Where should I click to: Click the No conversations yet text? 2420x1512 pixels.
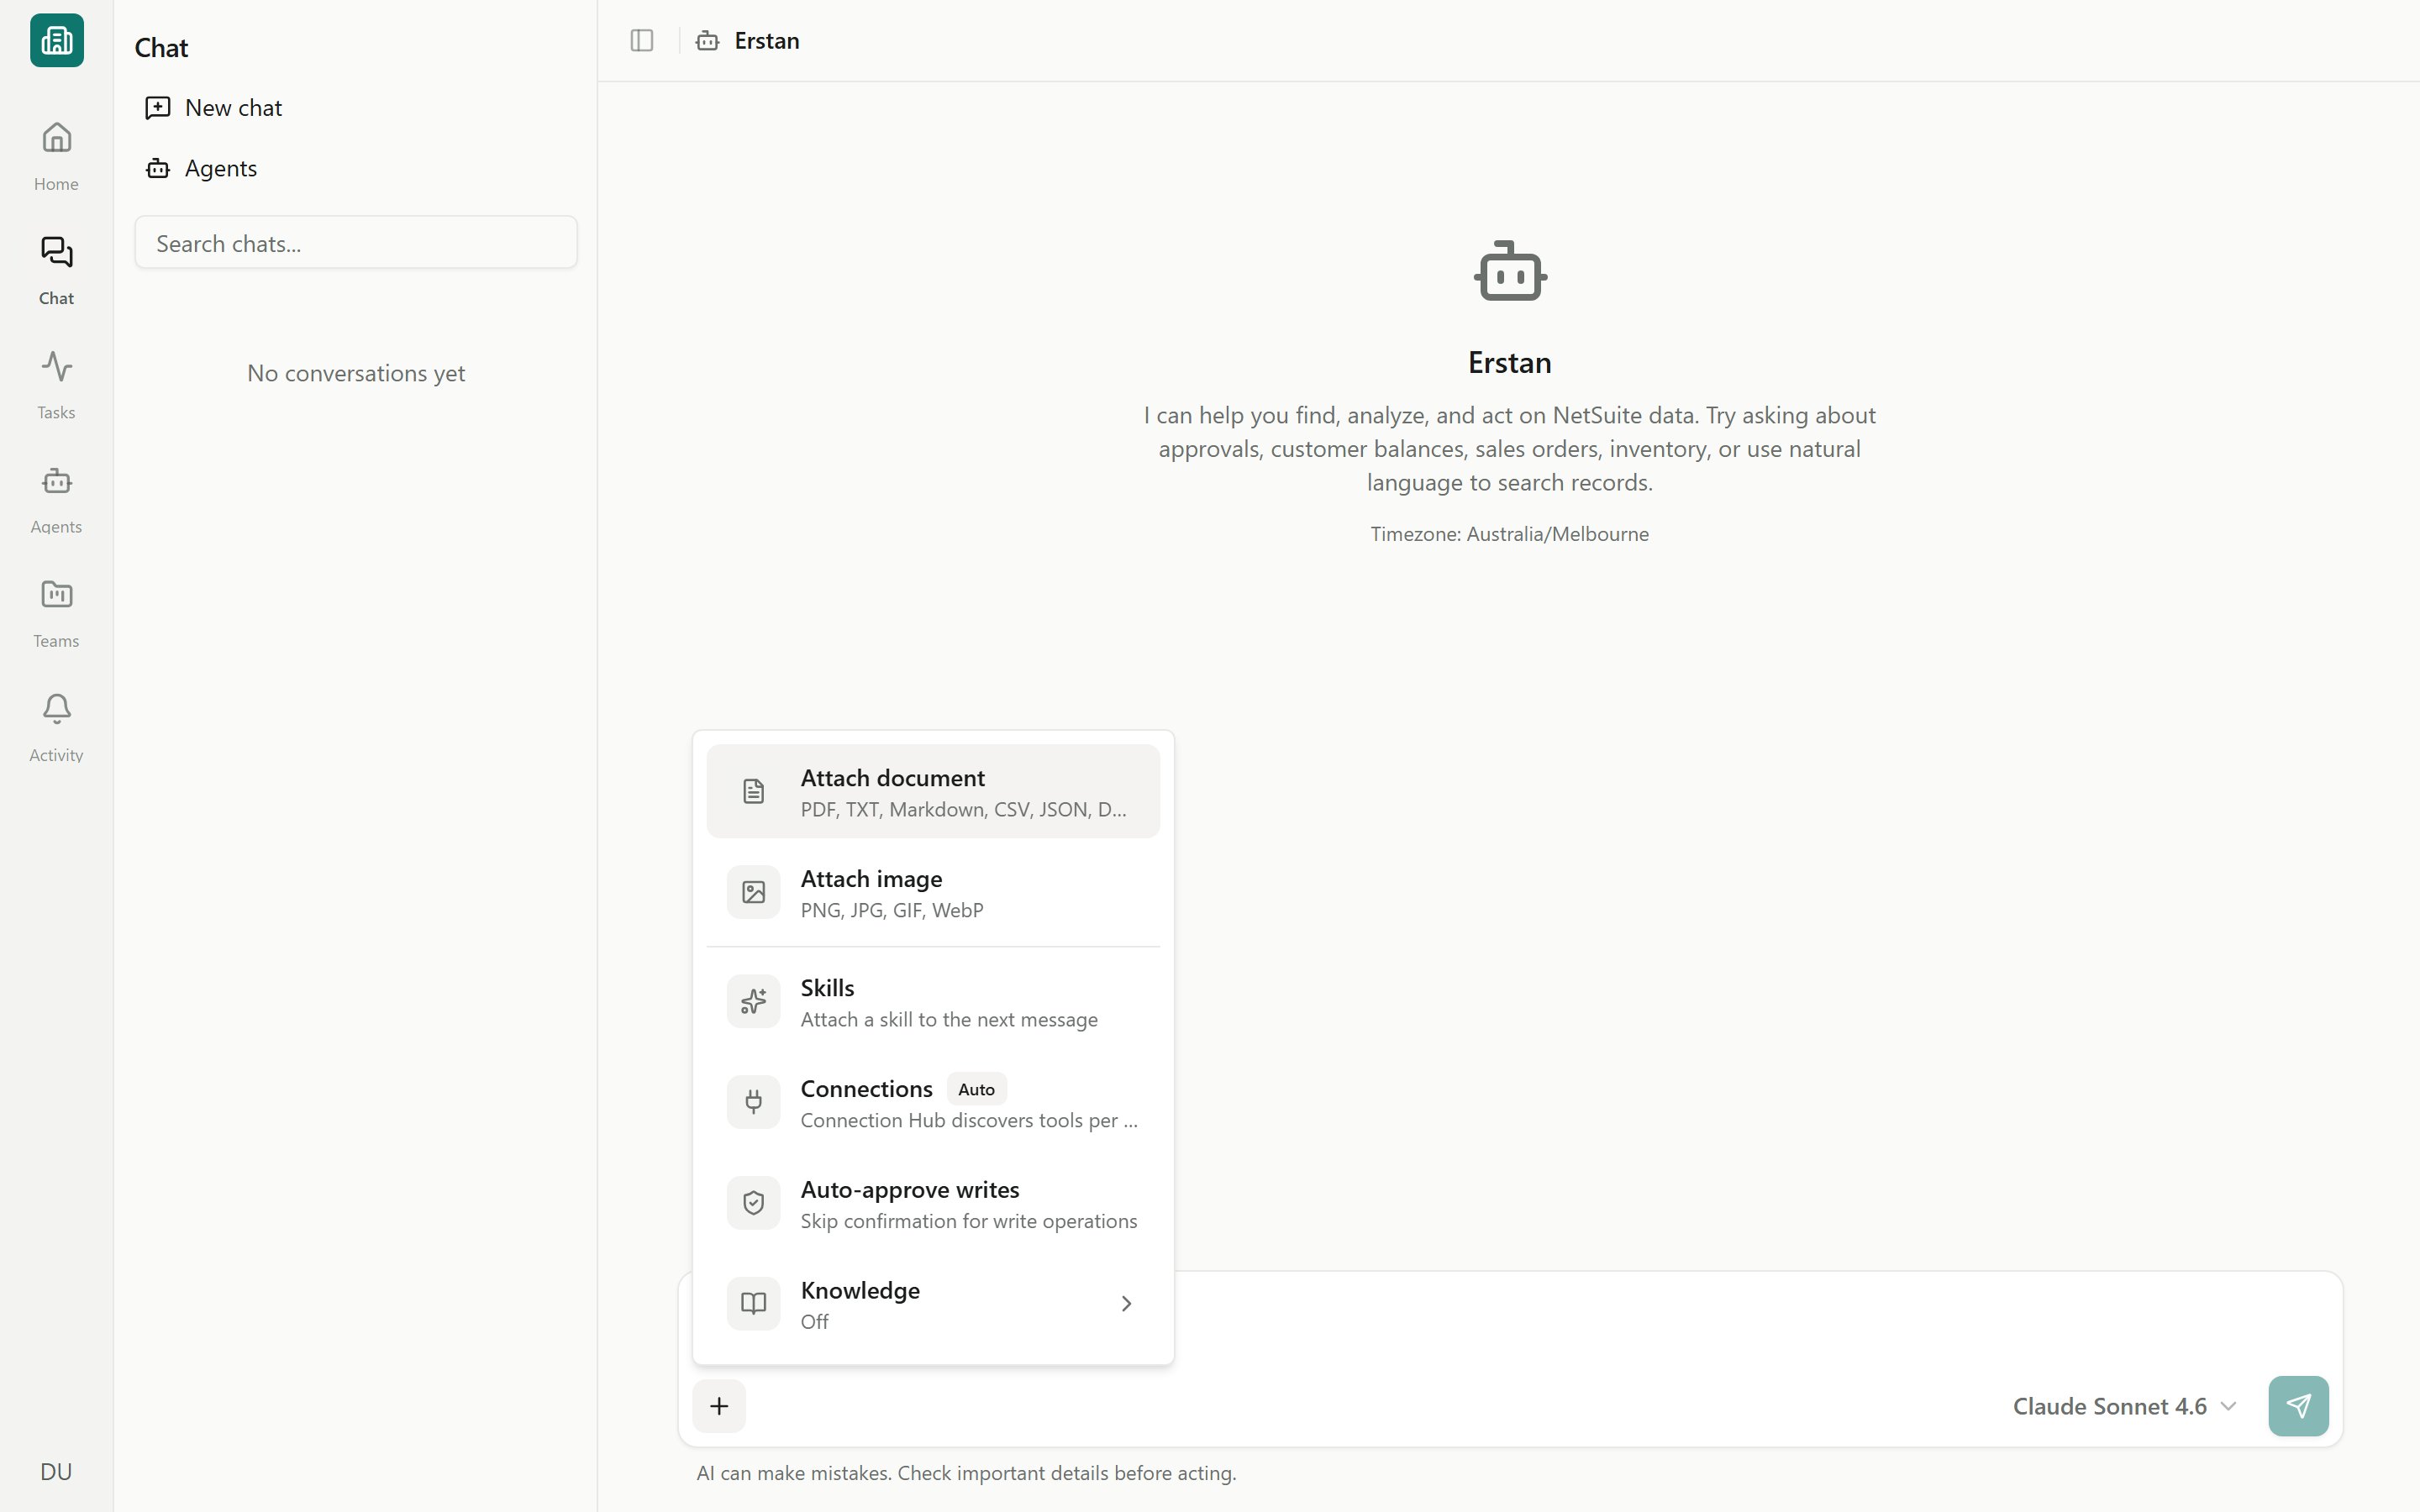(356, 373)
